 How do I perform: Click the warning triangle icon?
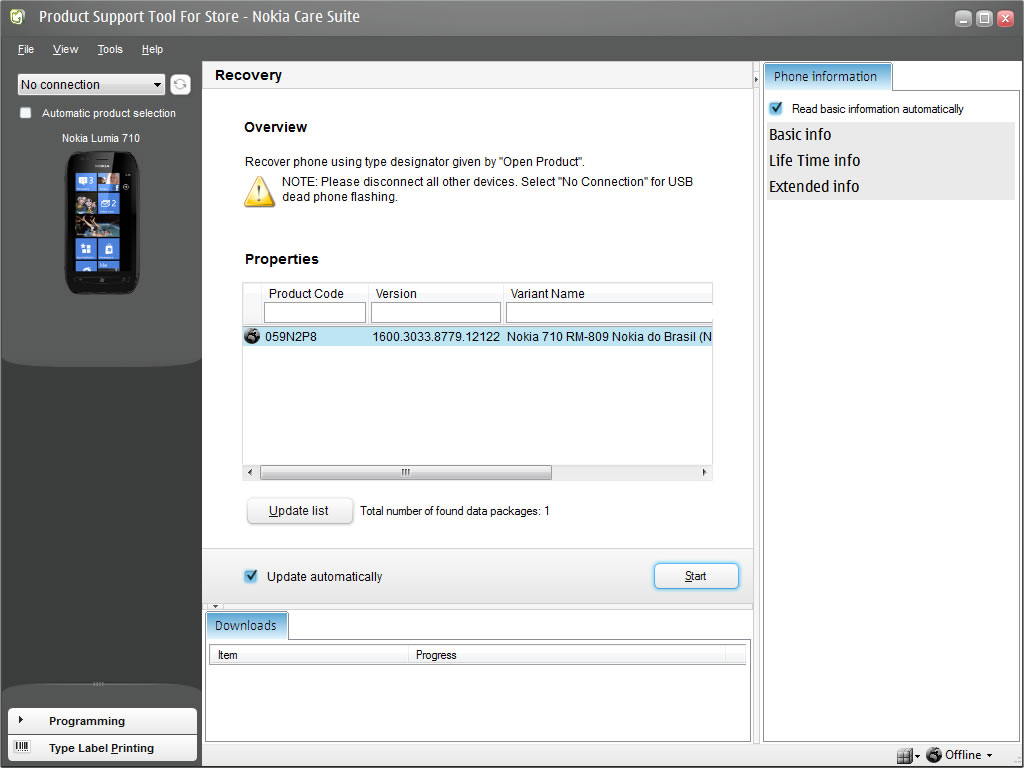pos(259,191)
